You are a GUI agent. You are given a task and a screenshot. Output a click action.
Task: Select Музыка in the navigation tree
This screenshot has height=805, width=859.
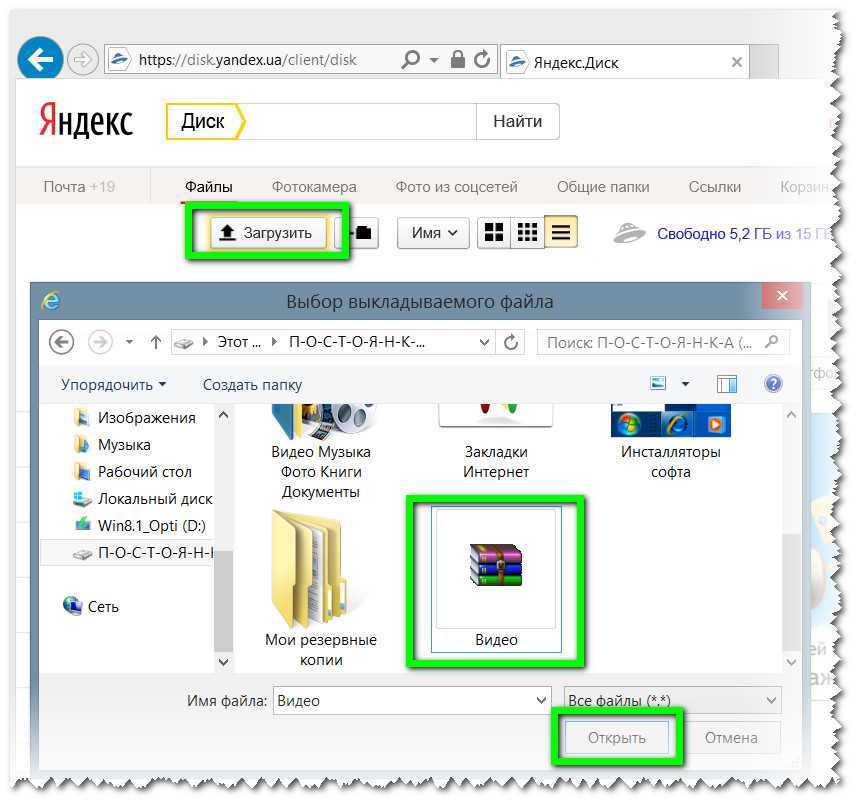(112, 445)
